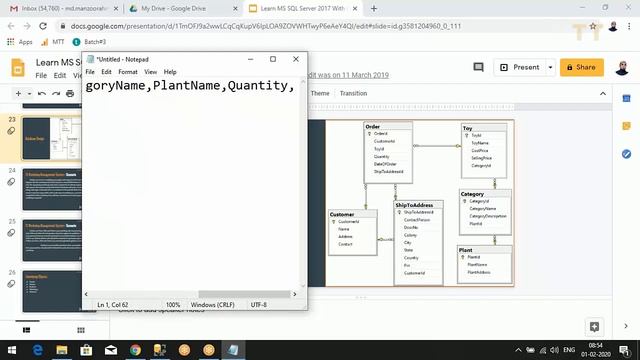Open the Windows Start menu
Image resolution: width=640 pixels, height=360 pixels.
point(12,350)
